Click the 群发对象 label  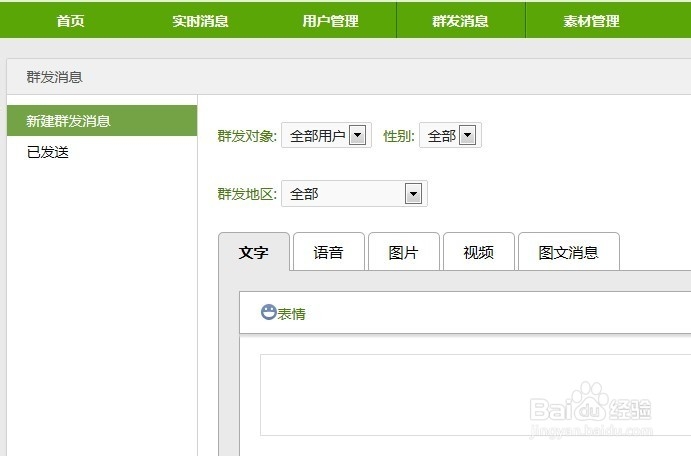tap(247, 136)
